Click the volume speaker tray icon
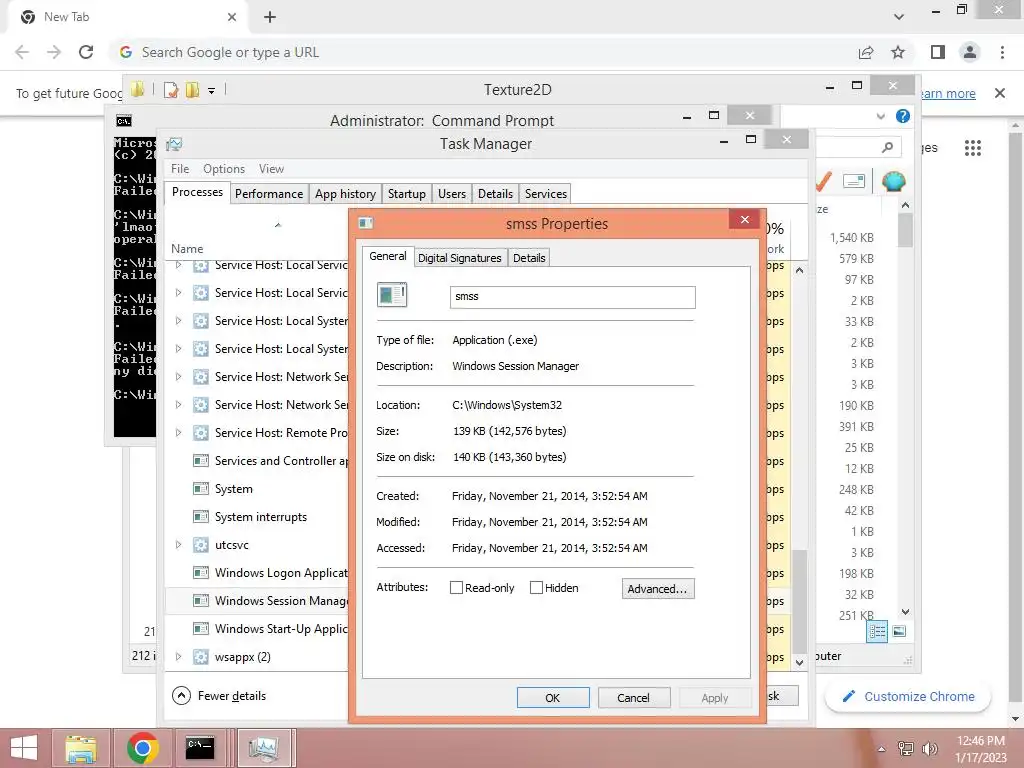This screenshot has height=768, width=1024. pos(929,749)
